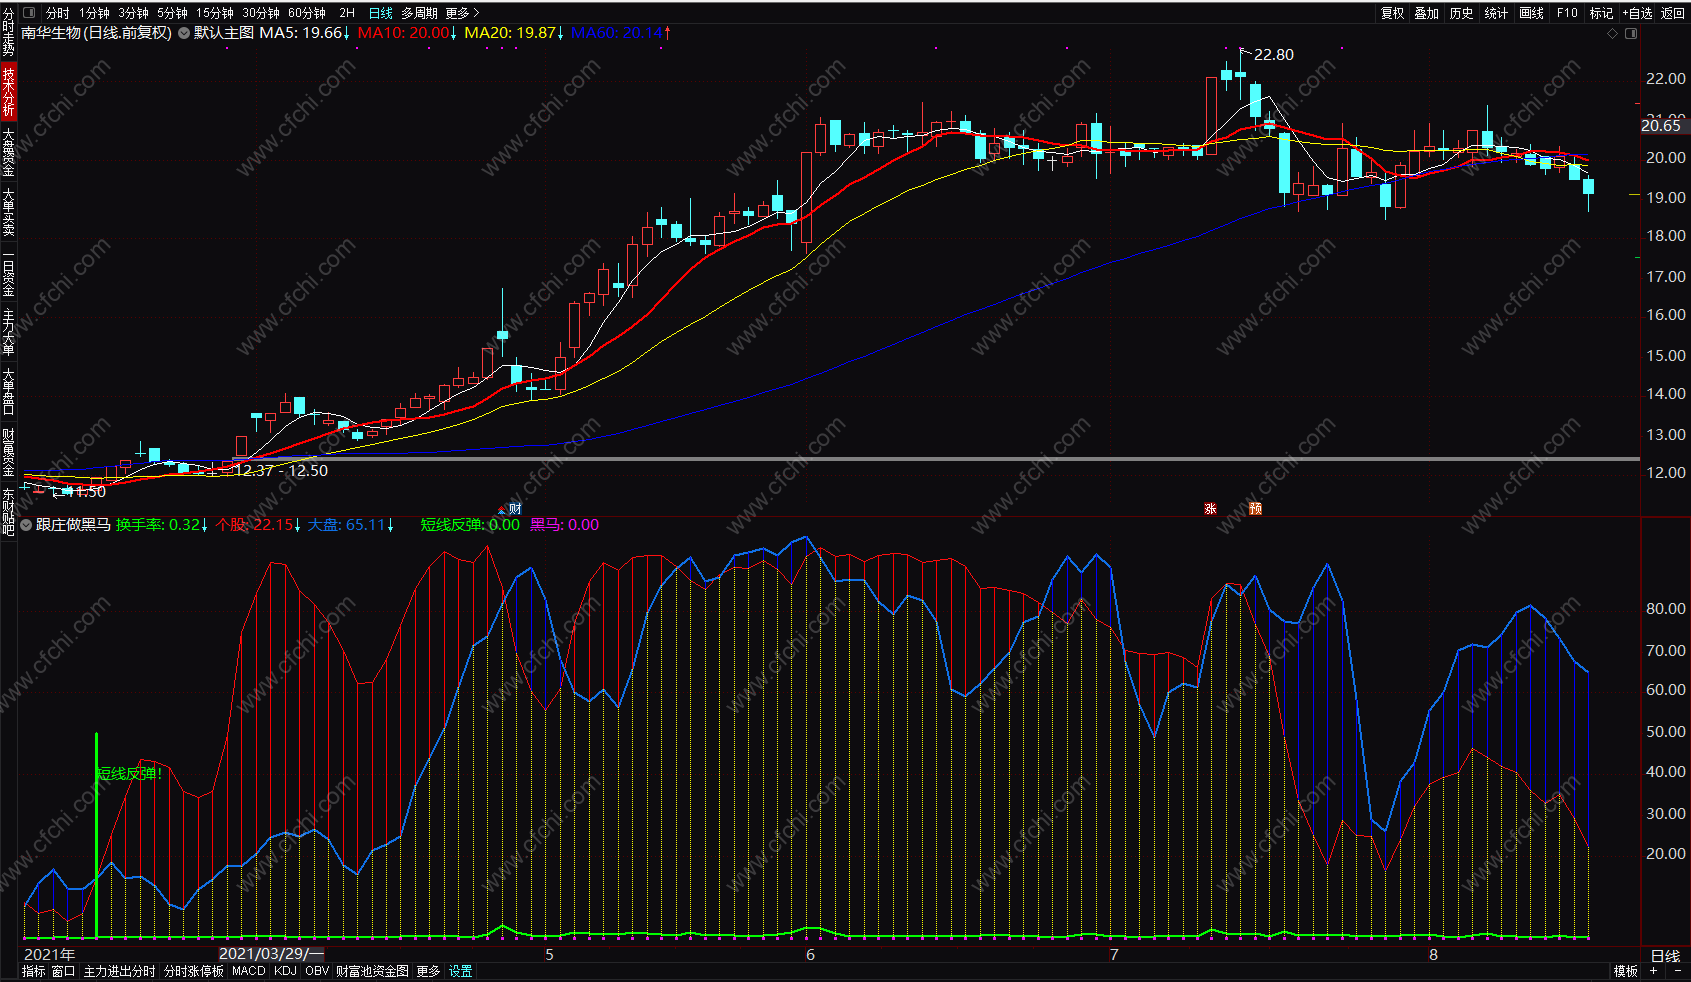Click the 22.80 high price label
This screenshot has width=1691, height=982.
pos(1273,55)
